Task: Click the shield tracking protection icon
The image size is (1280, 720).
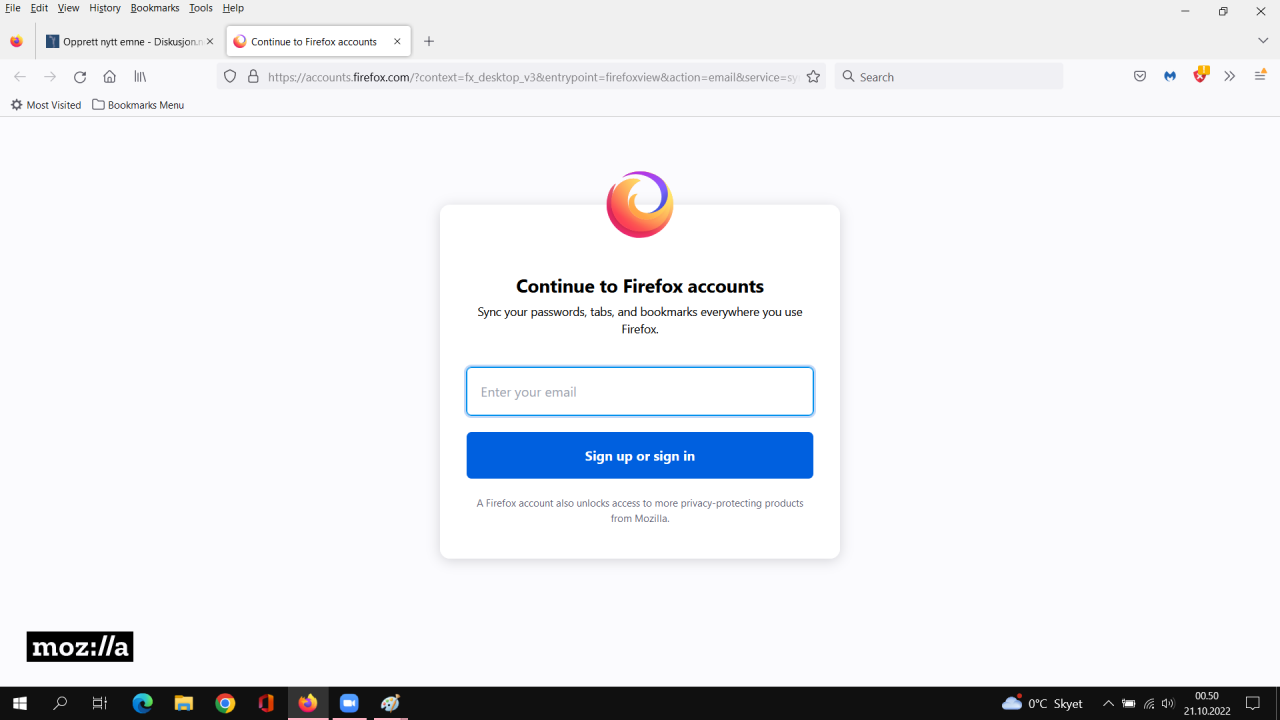Action: (230, 77)
